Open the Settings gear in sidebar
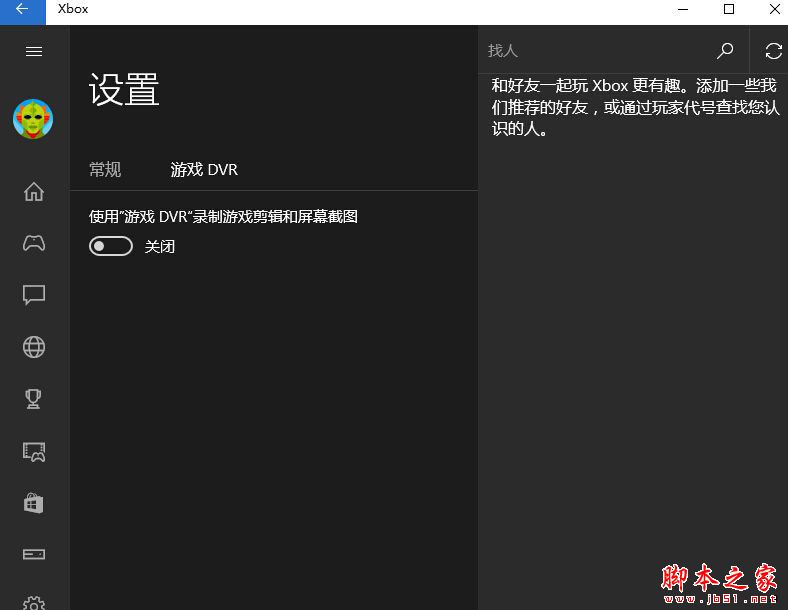The height and width of the screenshot is (610, 788). pos(34,603)
